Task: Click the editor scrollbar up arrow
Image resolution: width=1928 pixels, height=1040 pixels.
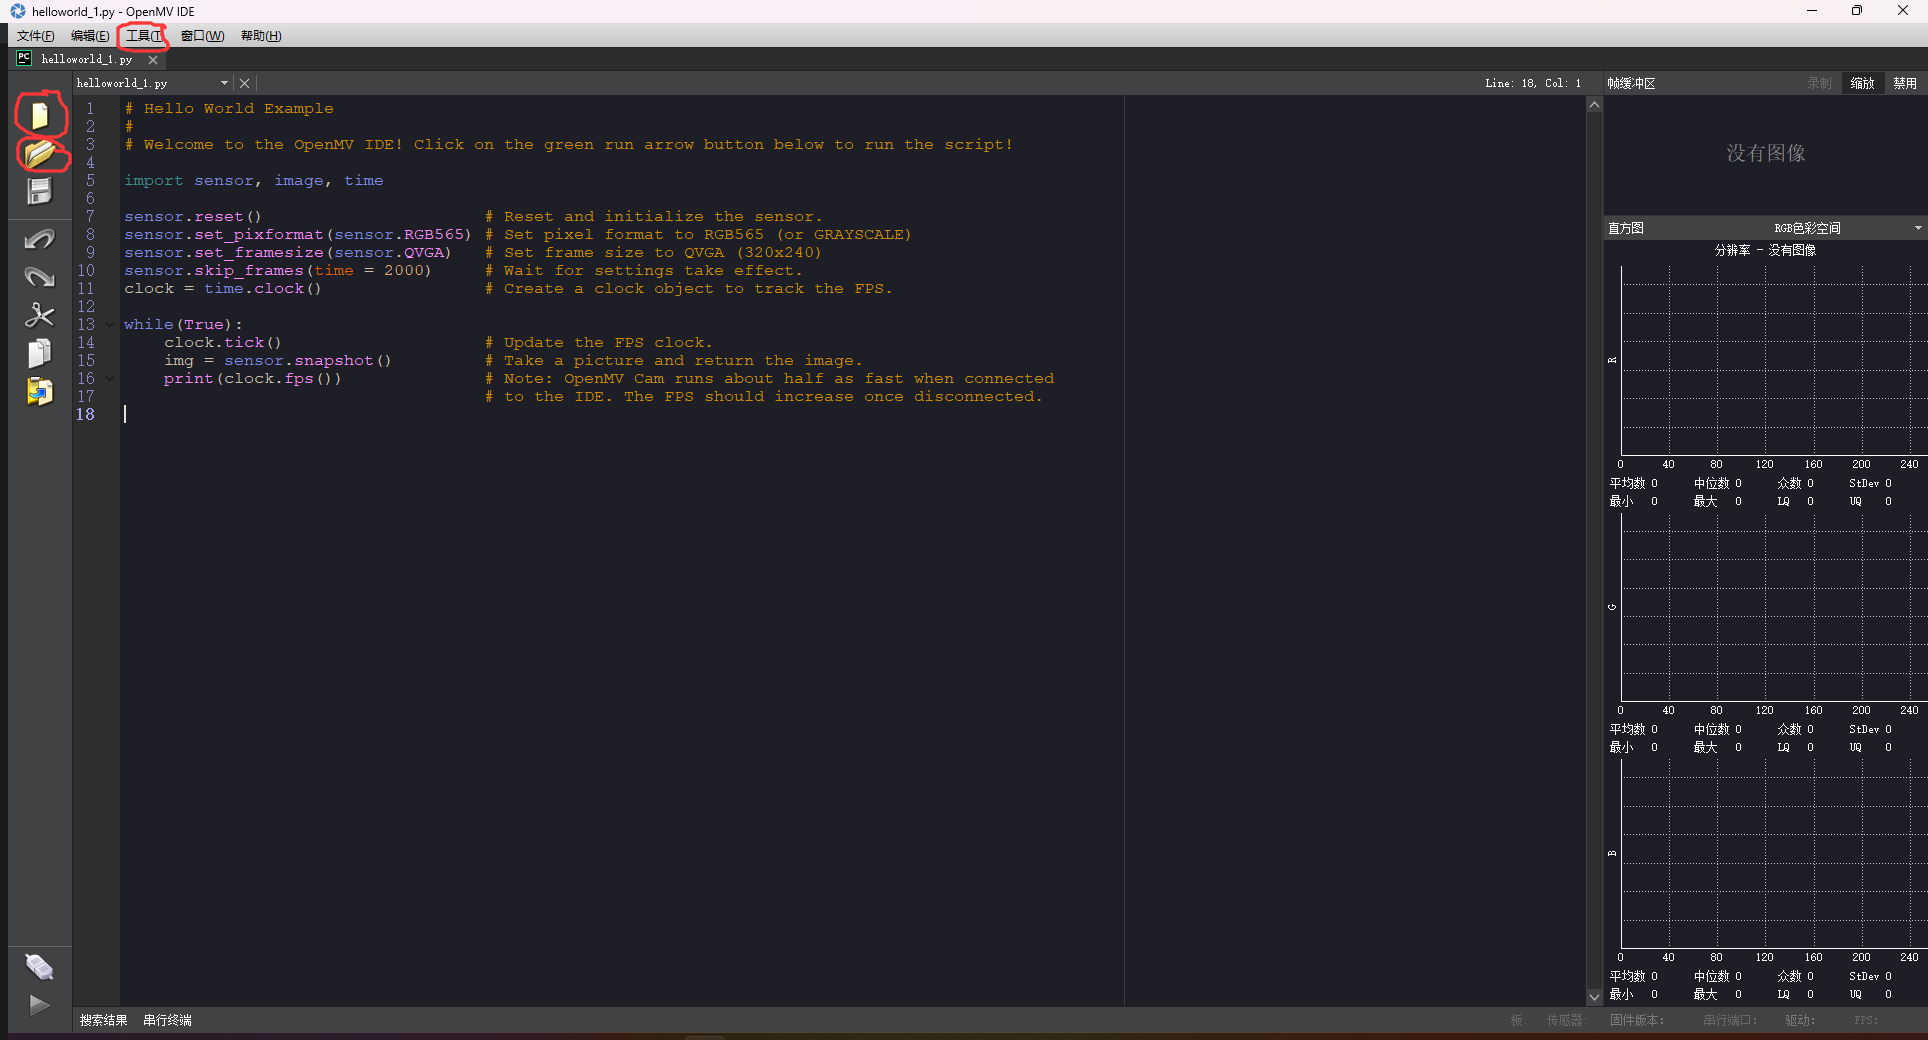Action: coord(1594,105)
